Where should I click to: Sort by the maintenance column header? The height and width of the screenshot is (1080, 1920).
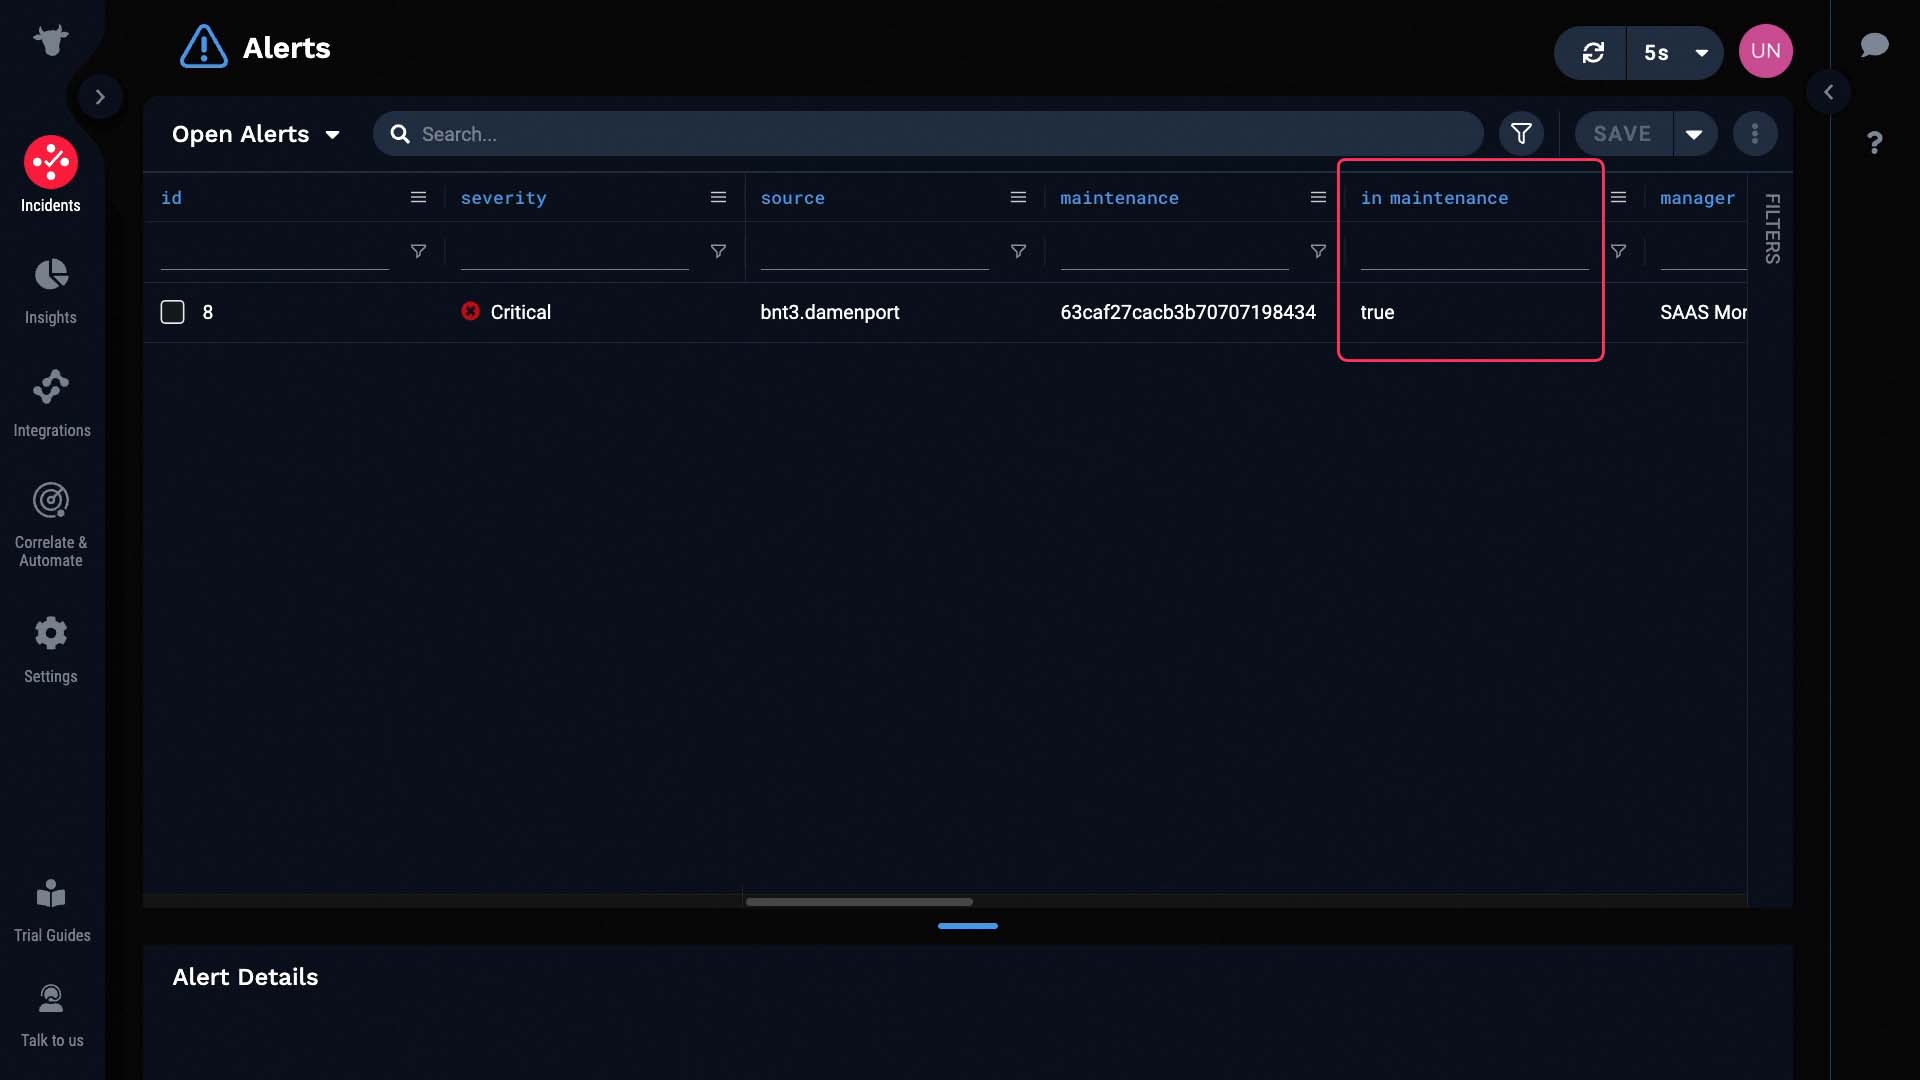[x=1119, y=198]
